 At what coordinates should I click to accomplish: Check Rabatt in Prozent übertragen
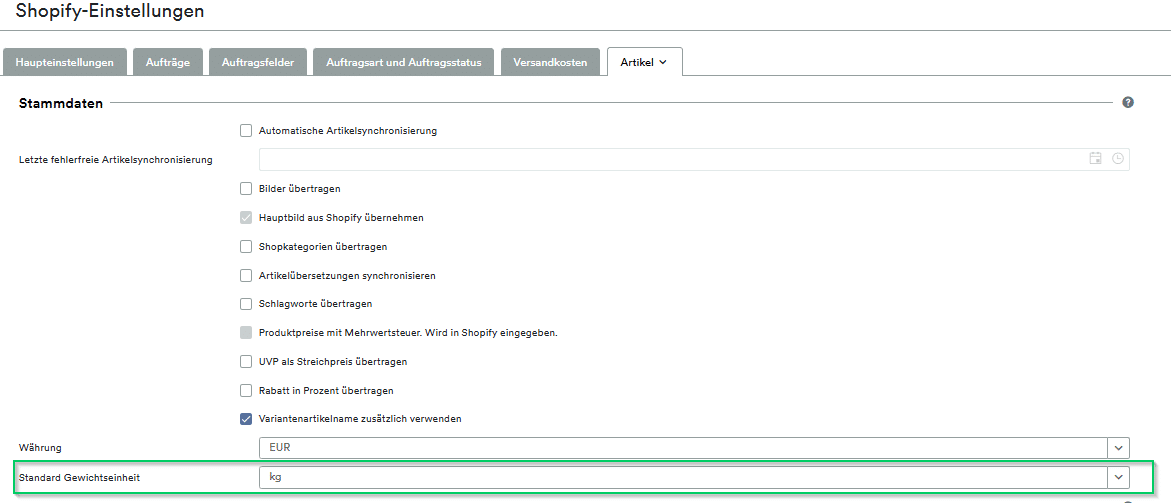click(x=246, y=390)
